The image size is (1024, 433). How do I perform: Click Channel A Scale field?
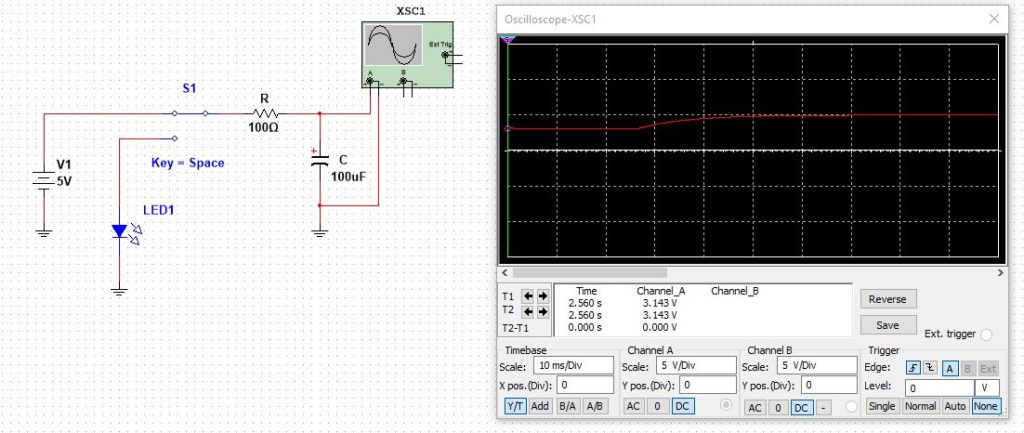tap(696, 366)
